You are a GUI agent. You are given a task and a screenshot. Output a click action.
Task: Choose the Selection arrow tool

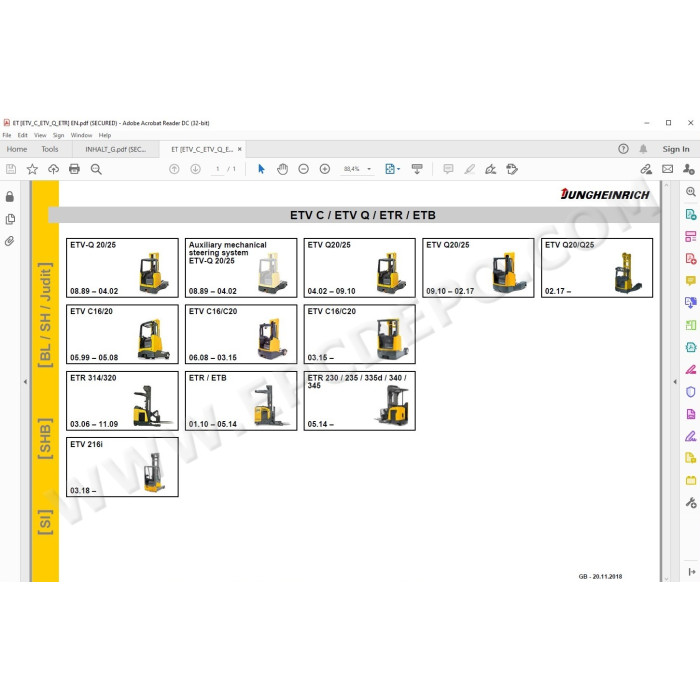tap(261, 169)
